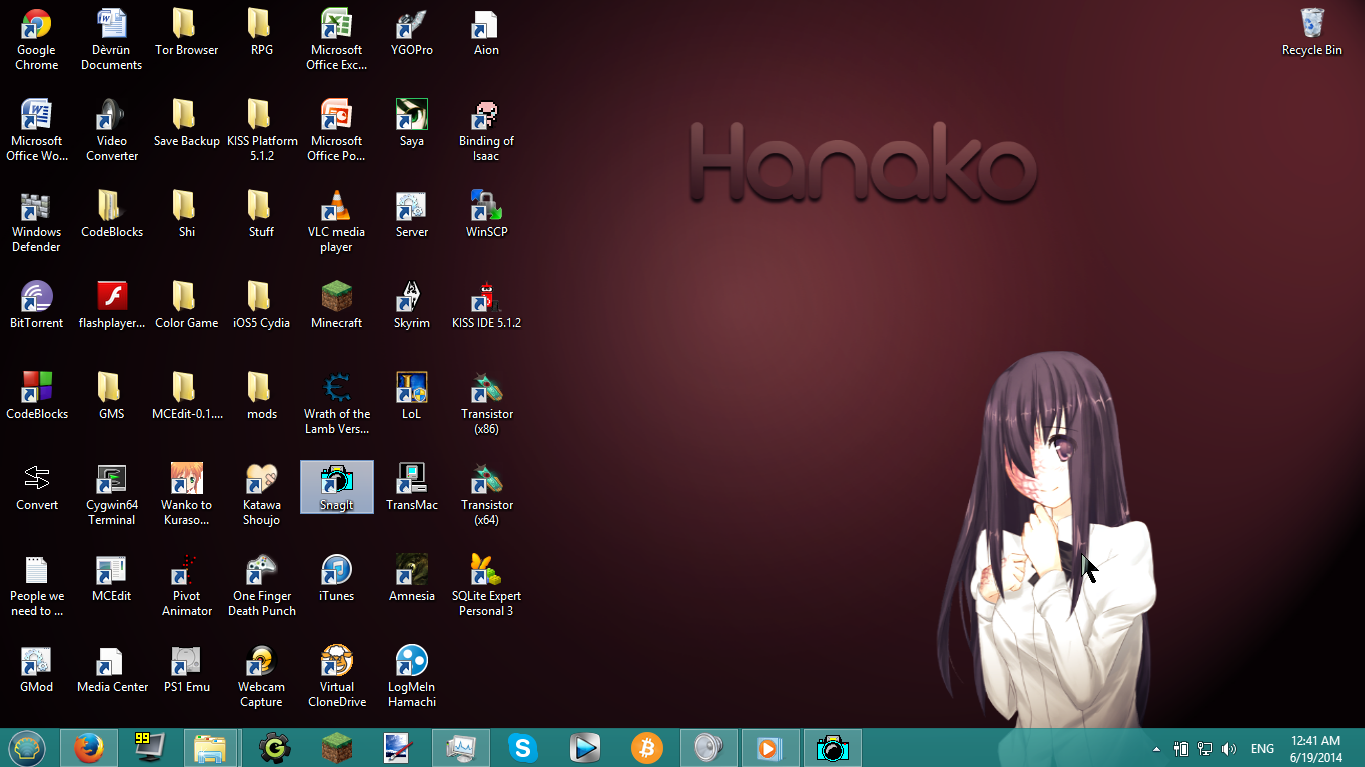
Task: Select the Stuff folder
Action: coord(262,215)
